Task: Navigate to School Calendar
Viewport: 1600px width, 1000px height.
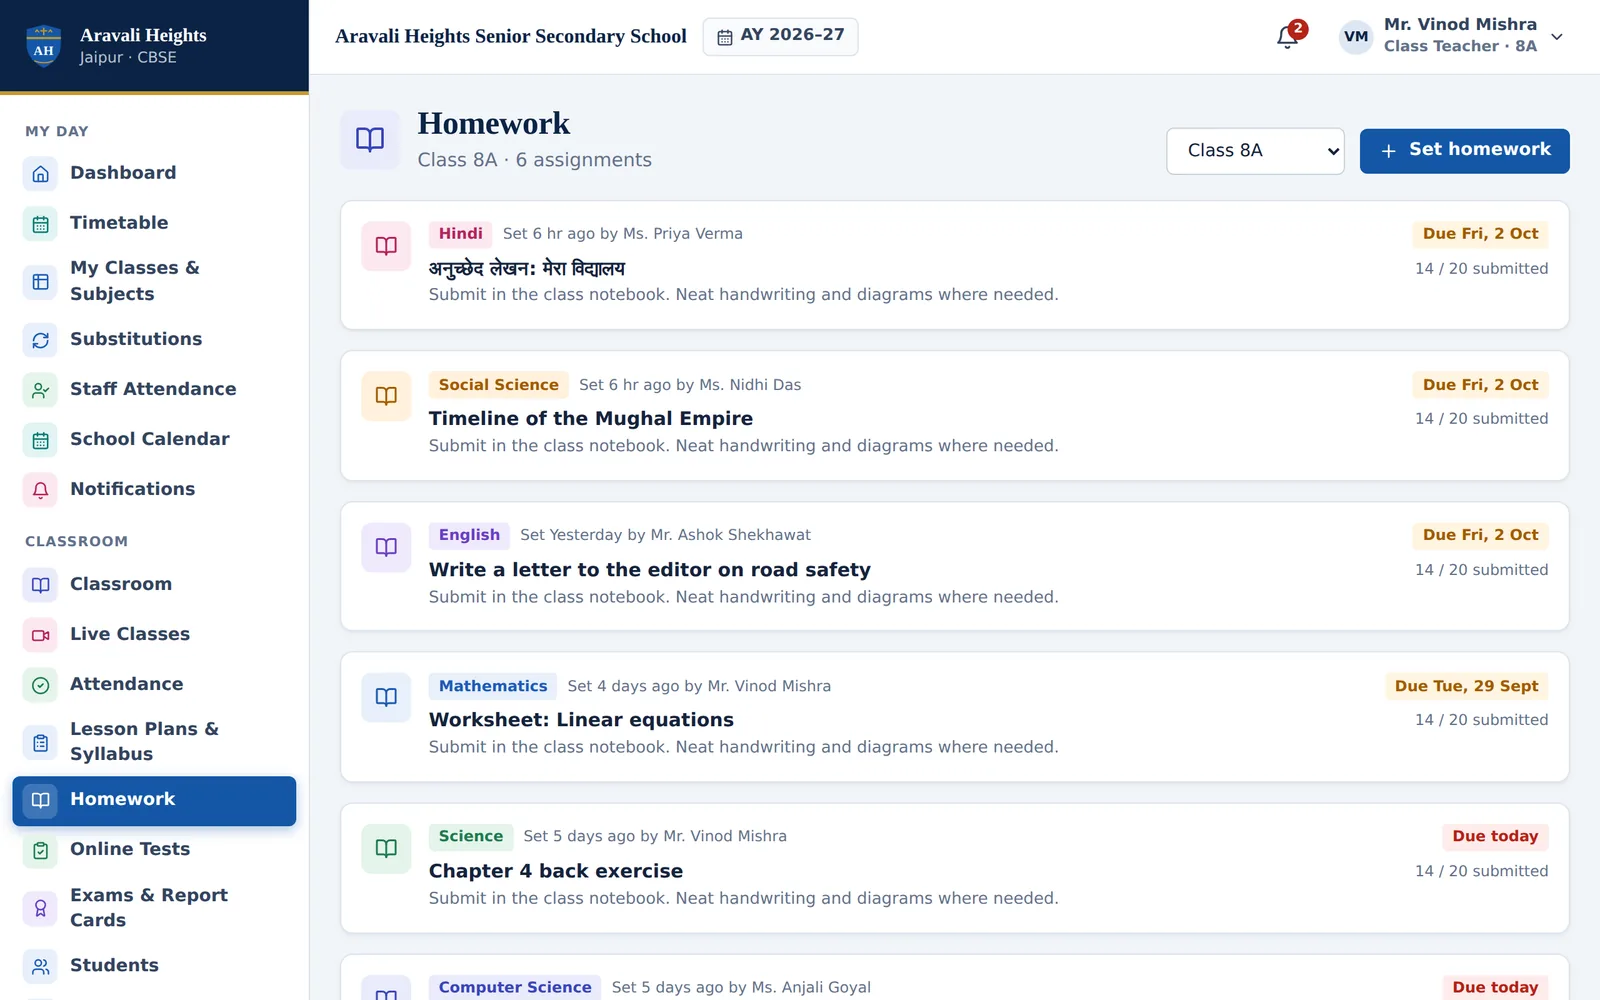Action: coord(154,439)
